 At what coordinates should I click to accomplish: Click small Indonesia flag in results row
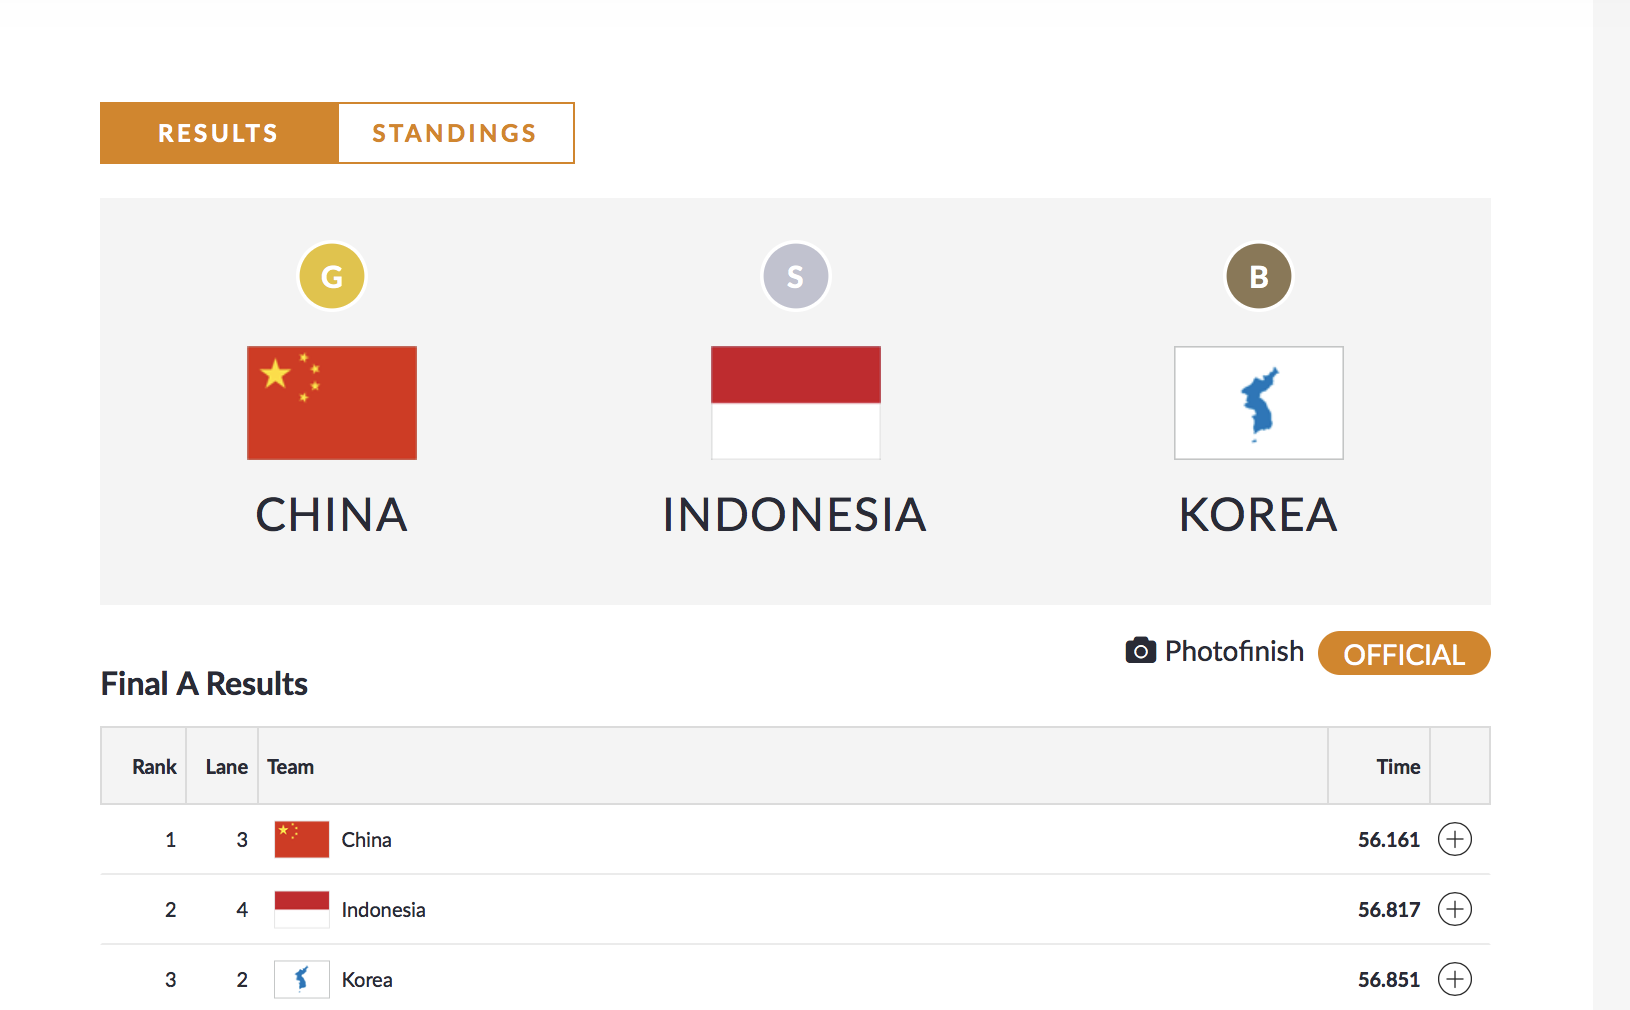coord(302,909)
